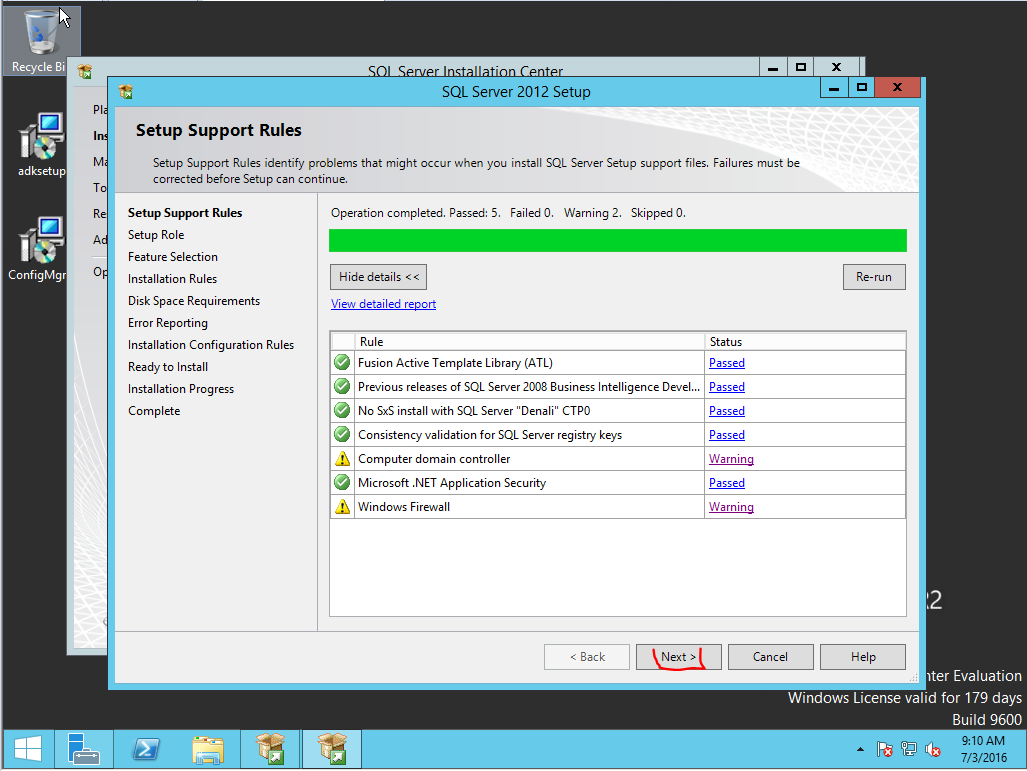Close the SQL Server 2012 Setup window

point(897,87)
